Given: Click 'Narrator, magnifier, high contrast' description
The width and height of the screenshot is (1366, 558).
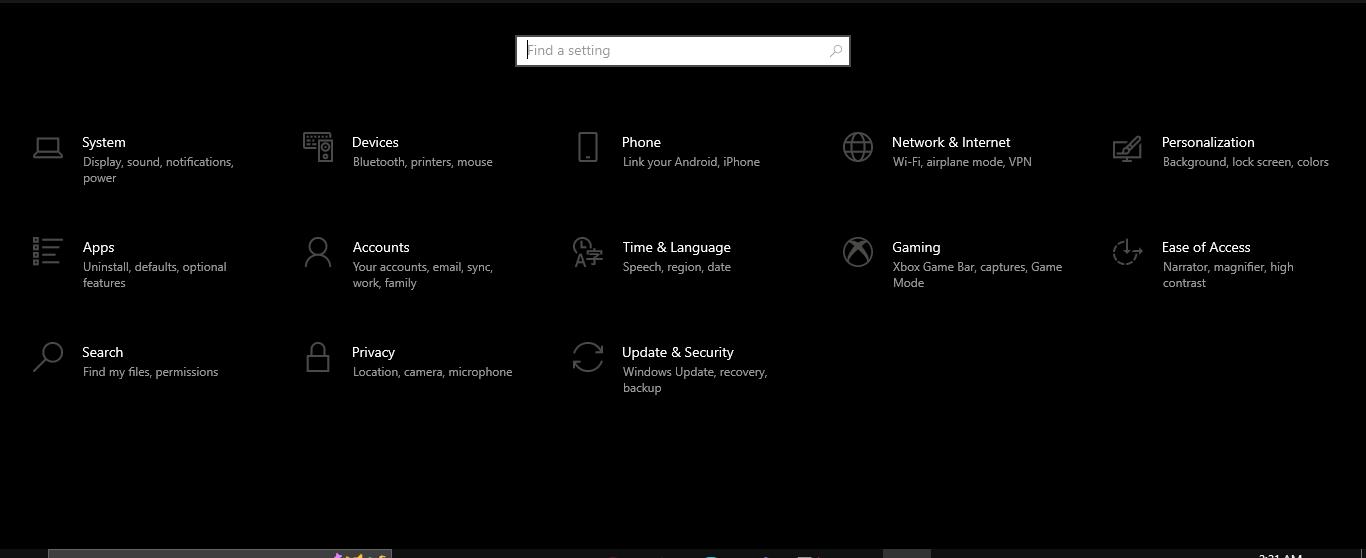Looking at the screenshot, I should (x=1228, y=275).
